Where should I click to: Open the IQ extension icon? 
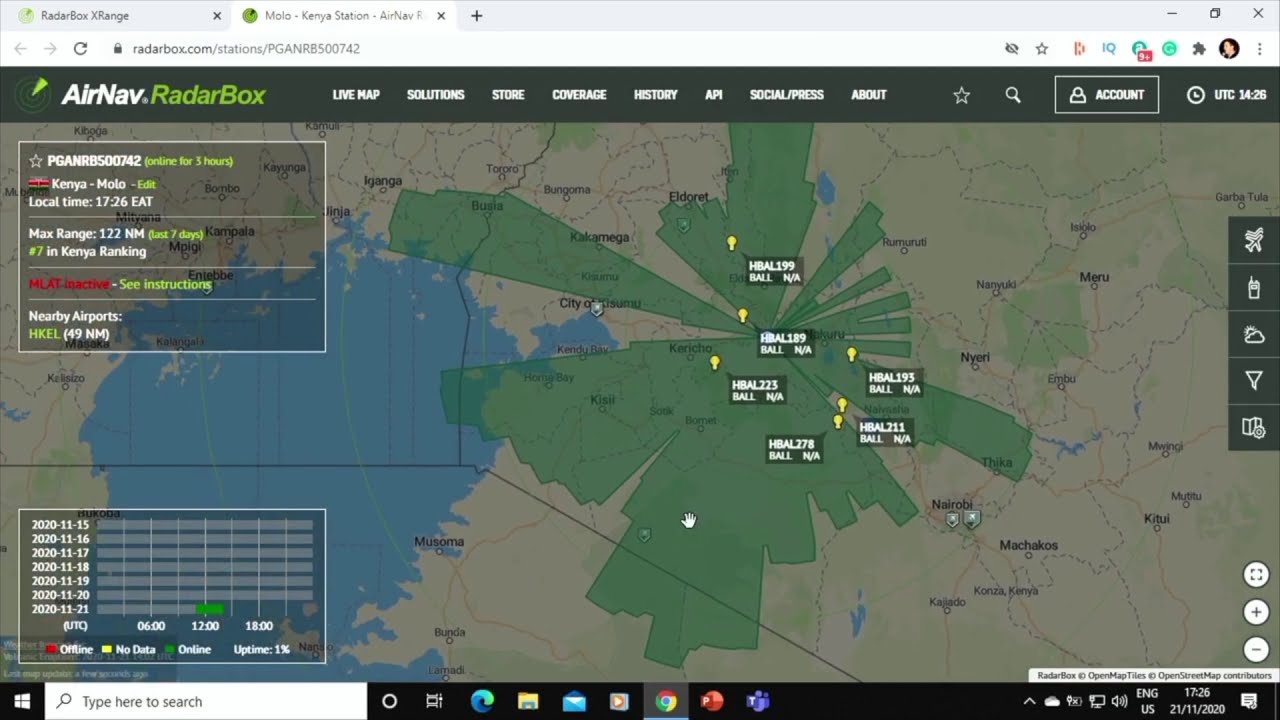[x=1109, y=48]
